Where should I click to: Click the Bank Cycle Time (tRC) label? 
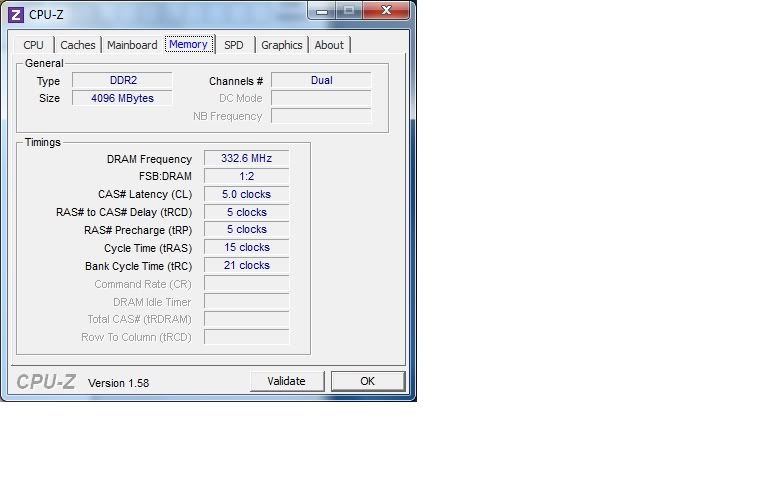coord(139,266)
